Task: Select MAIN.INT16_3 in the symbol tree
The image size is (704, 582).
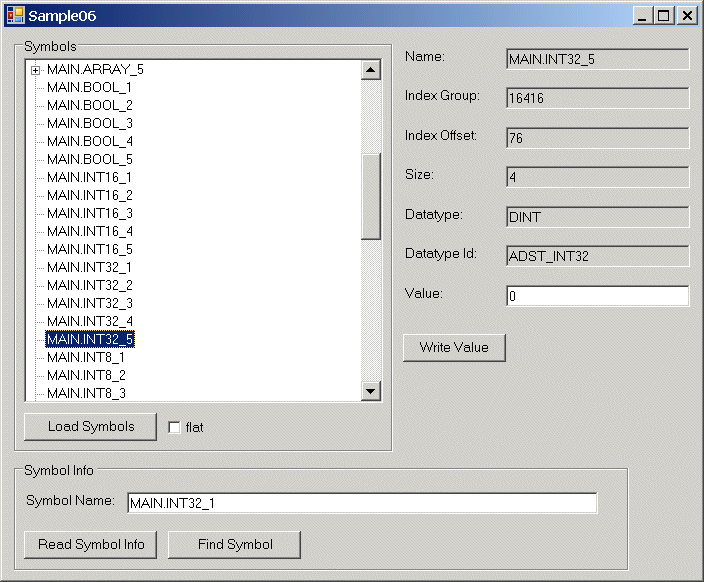Action: pos(89,213)
